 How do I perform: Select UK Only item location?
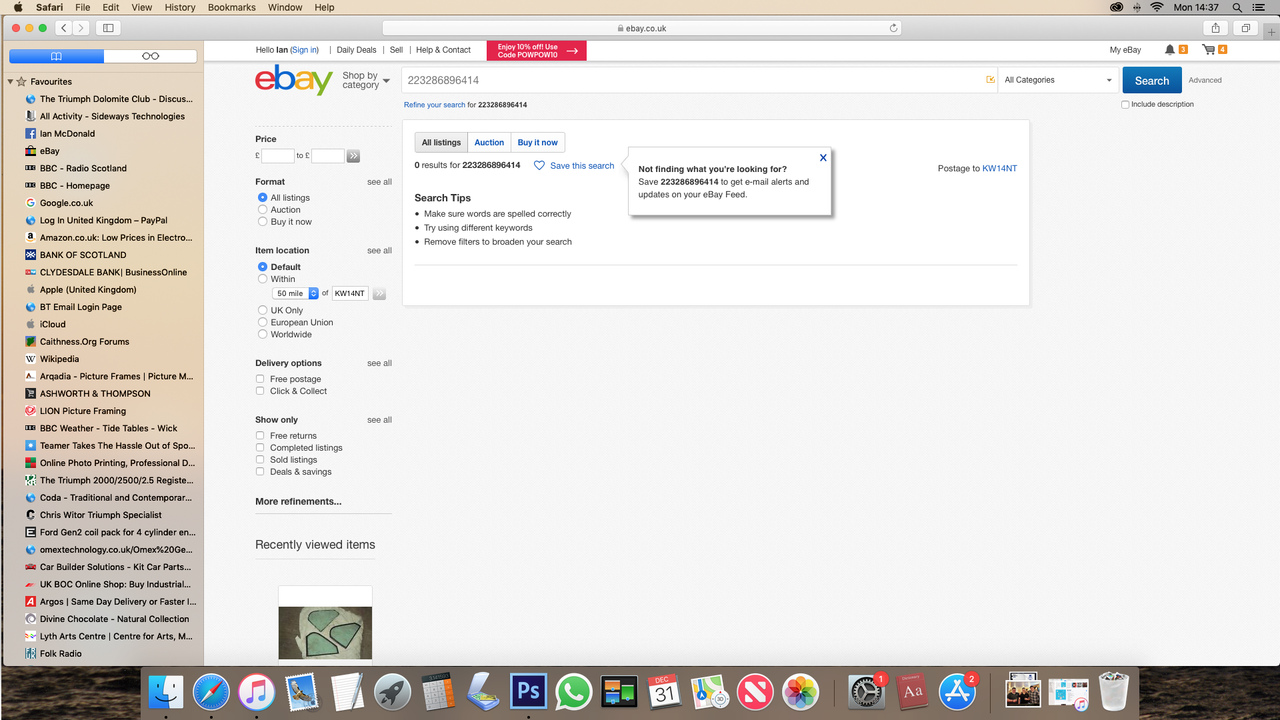263,310
